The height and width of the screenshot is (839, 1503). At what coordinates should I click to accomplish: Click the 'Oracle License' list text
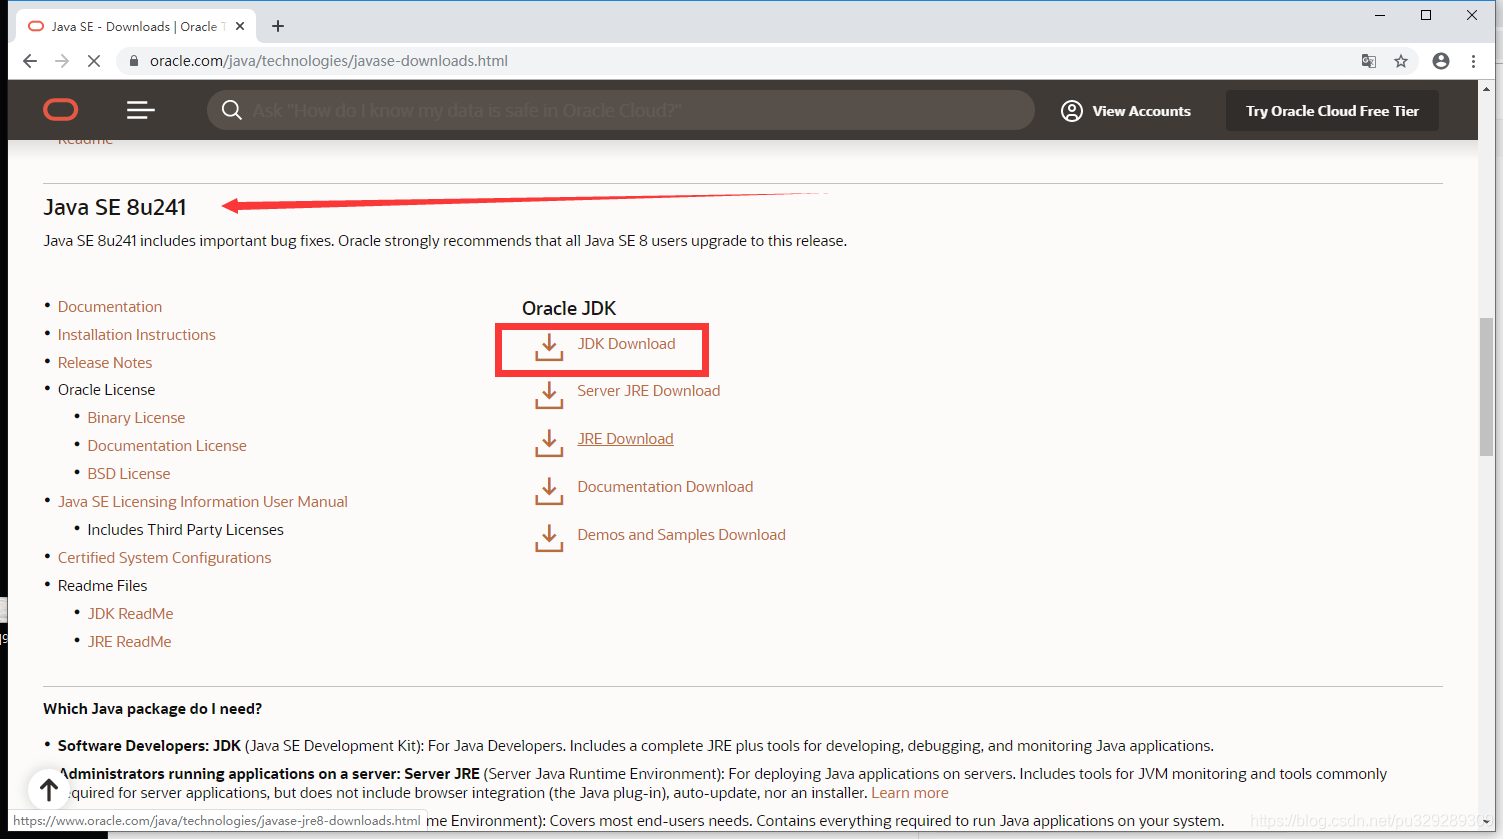(107, 390)
